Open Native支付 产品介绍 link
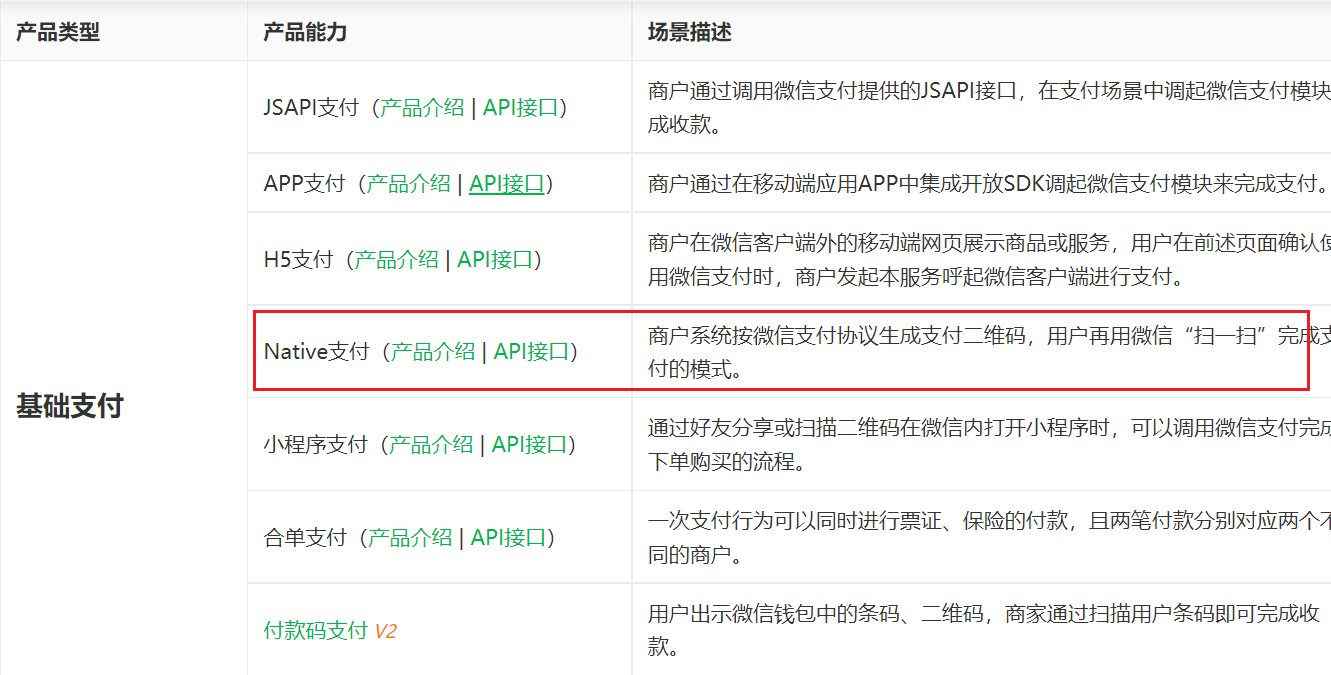The image size is (1331, 675). 433,352
